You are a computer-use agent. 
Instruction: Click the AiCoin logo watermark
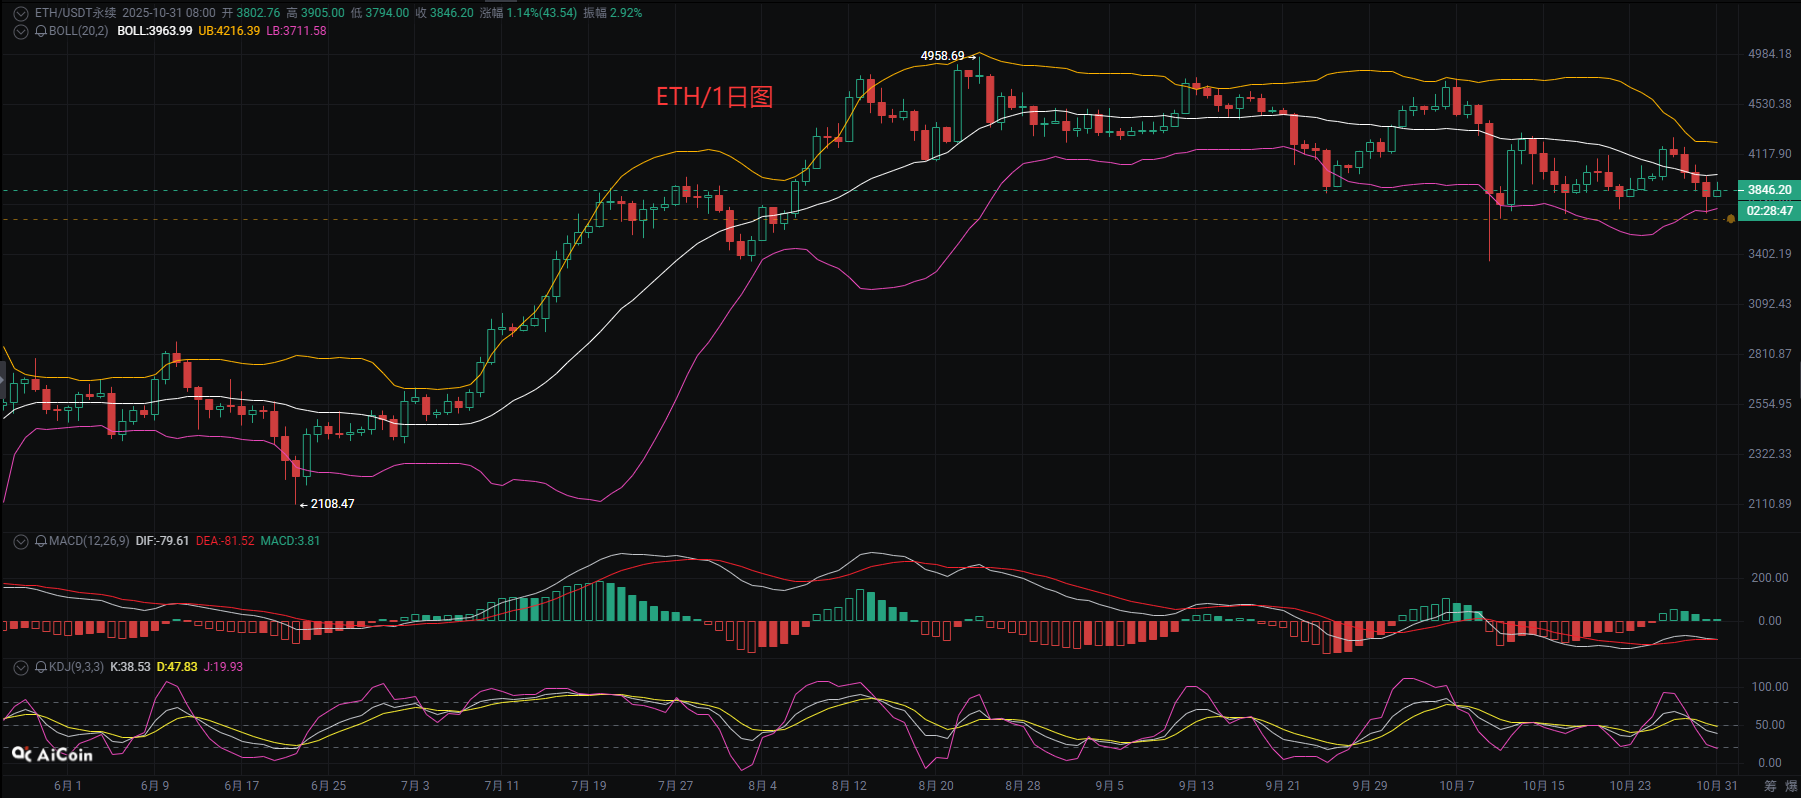point(53,755)
